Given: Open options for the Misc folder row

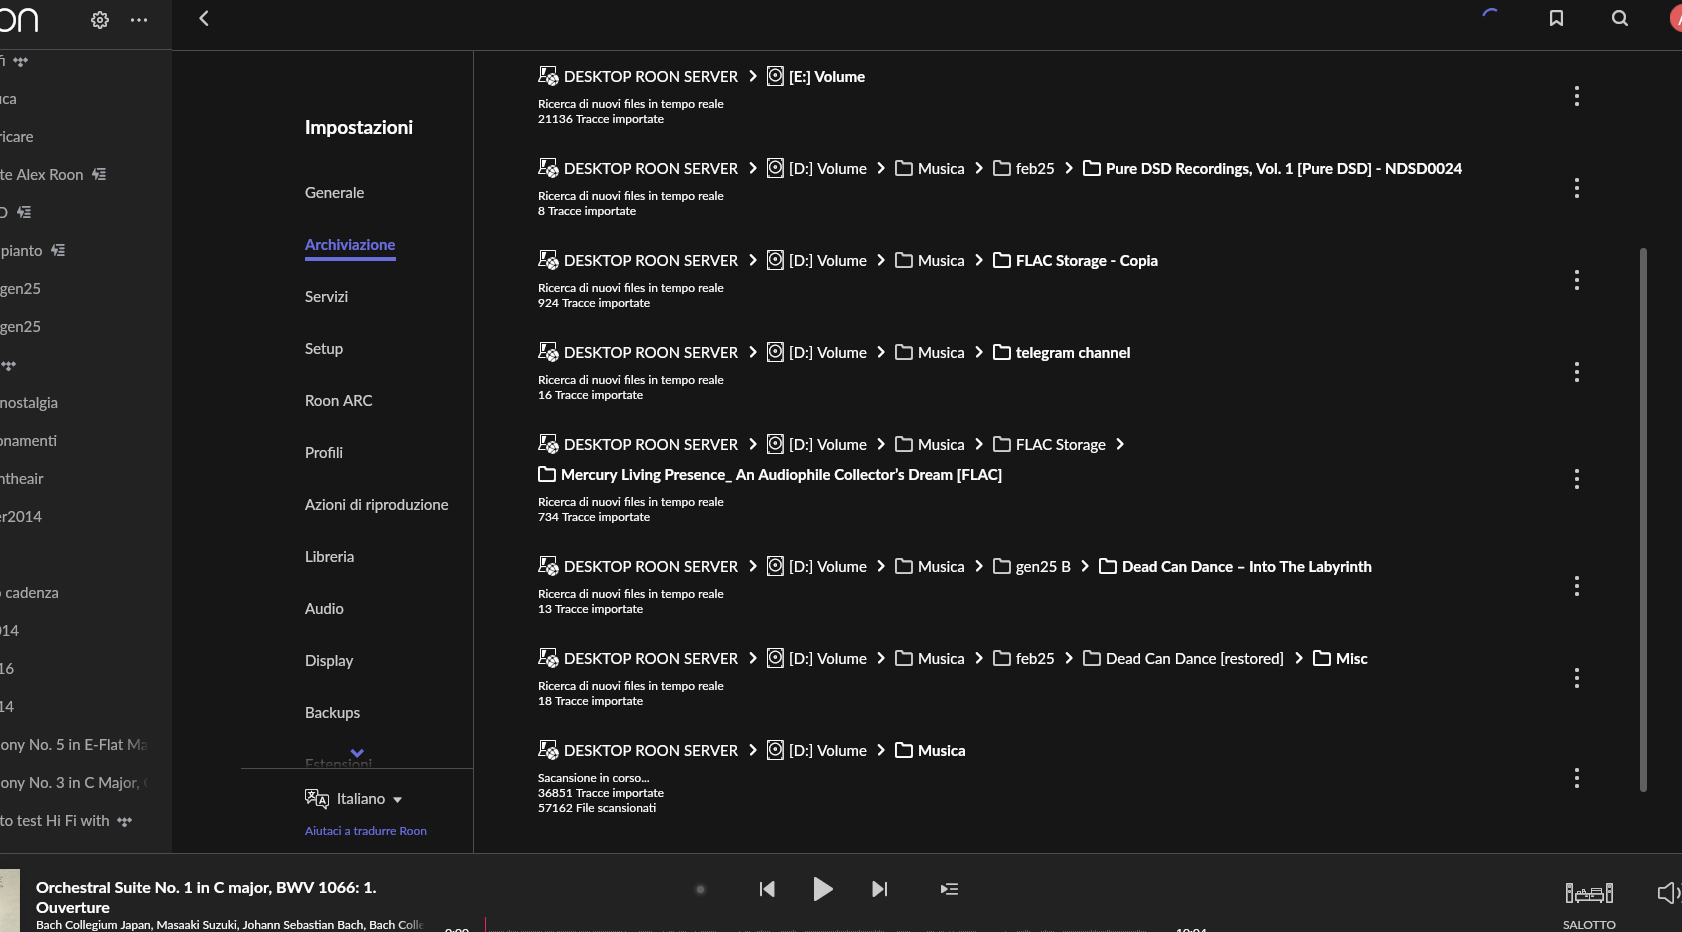Looking at the screenshot, I should click(1577, 678).
